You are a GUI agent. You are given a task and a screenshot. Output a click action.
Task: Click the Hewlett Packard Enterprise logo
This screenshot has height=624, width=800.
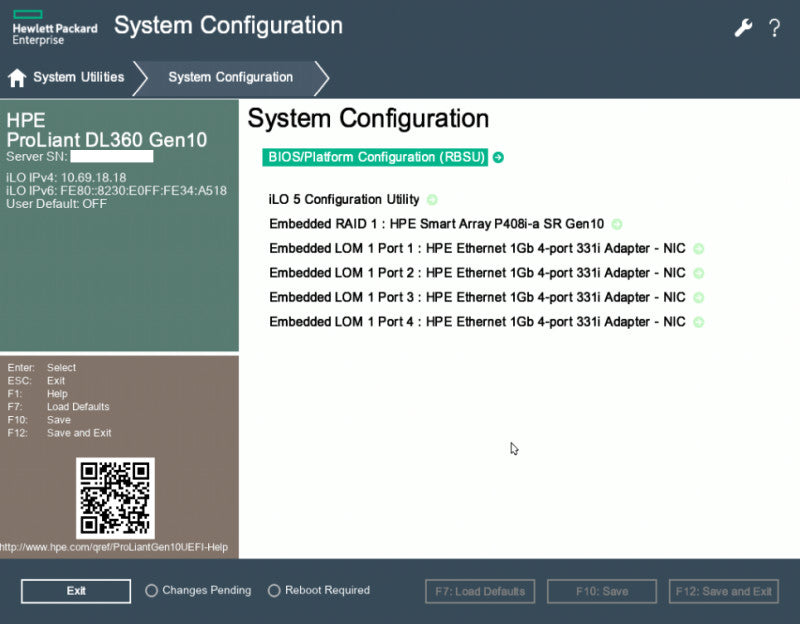[x=55, y=28]
